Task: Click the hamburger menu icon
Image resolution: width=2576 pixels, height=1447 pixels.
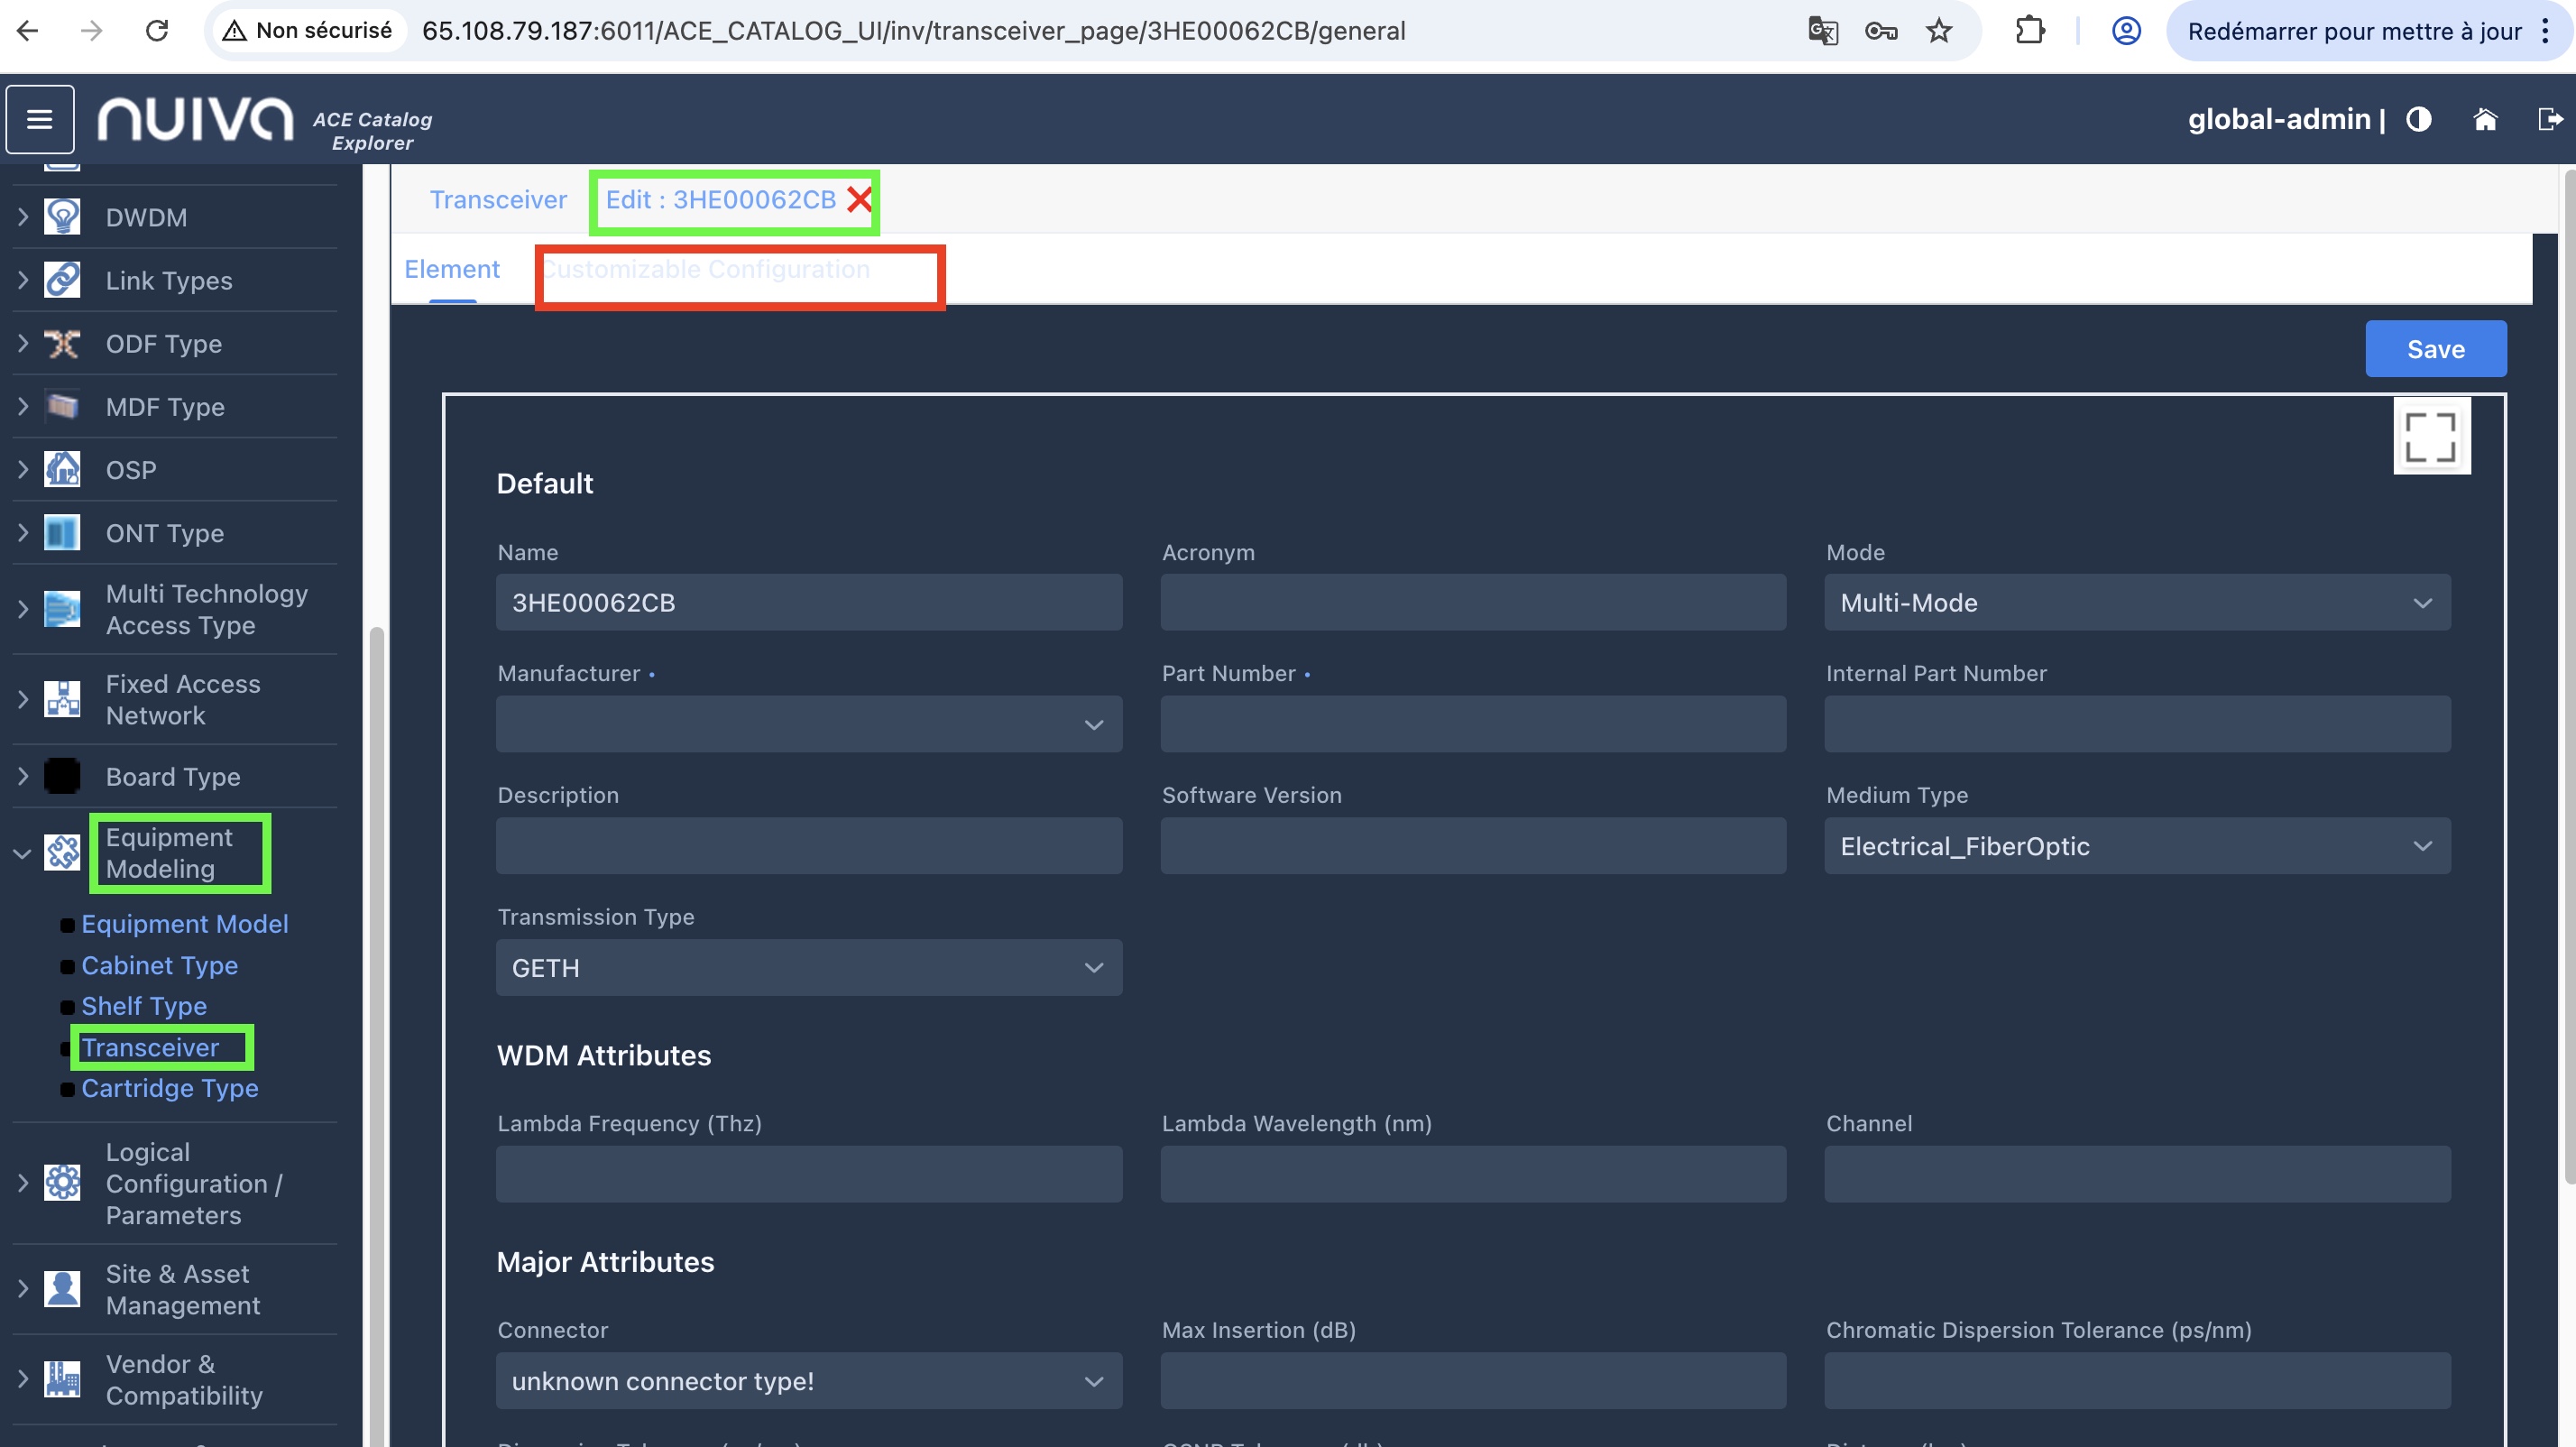Action: [39, 119]
